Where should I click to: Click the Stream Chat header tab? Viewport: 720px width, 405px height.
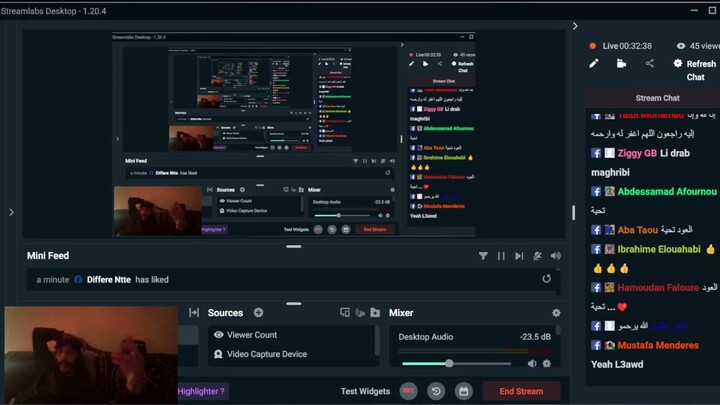[x=657, y=98]
